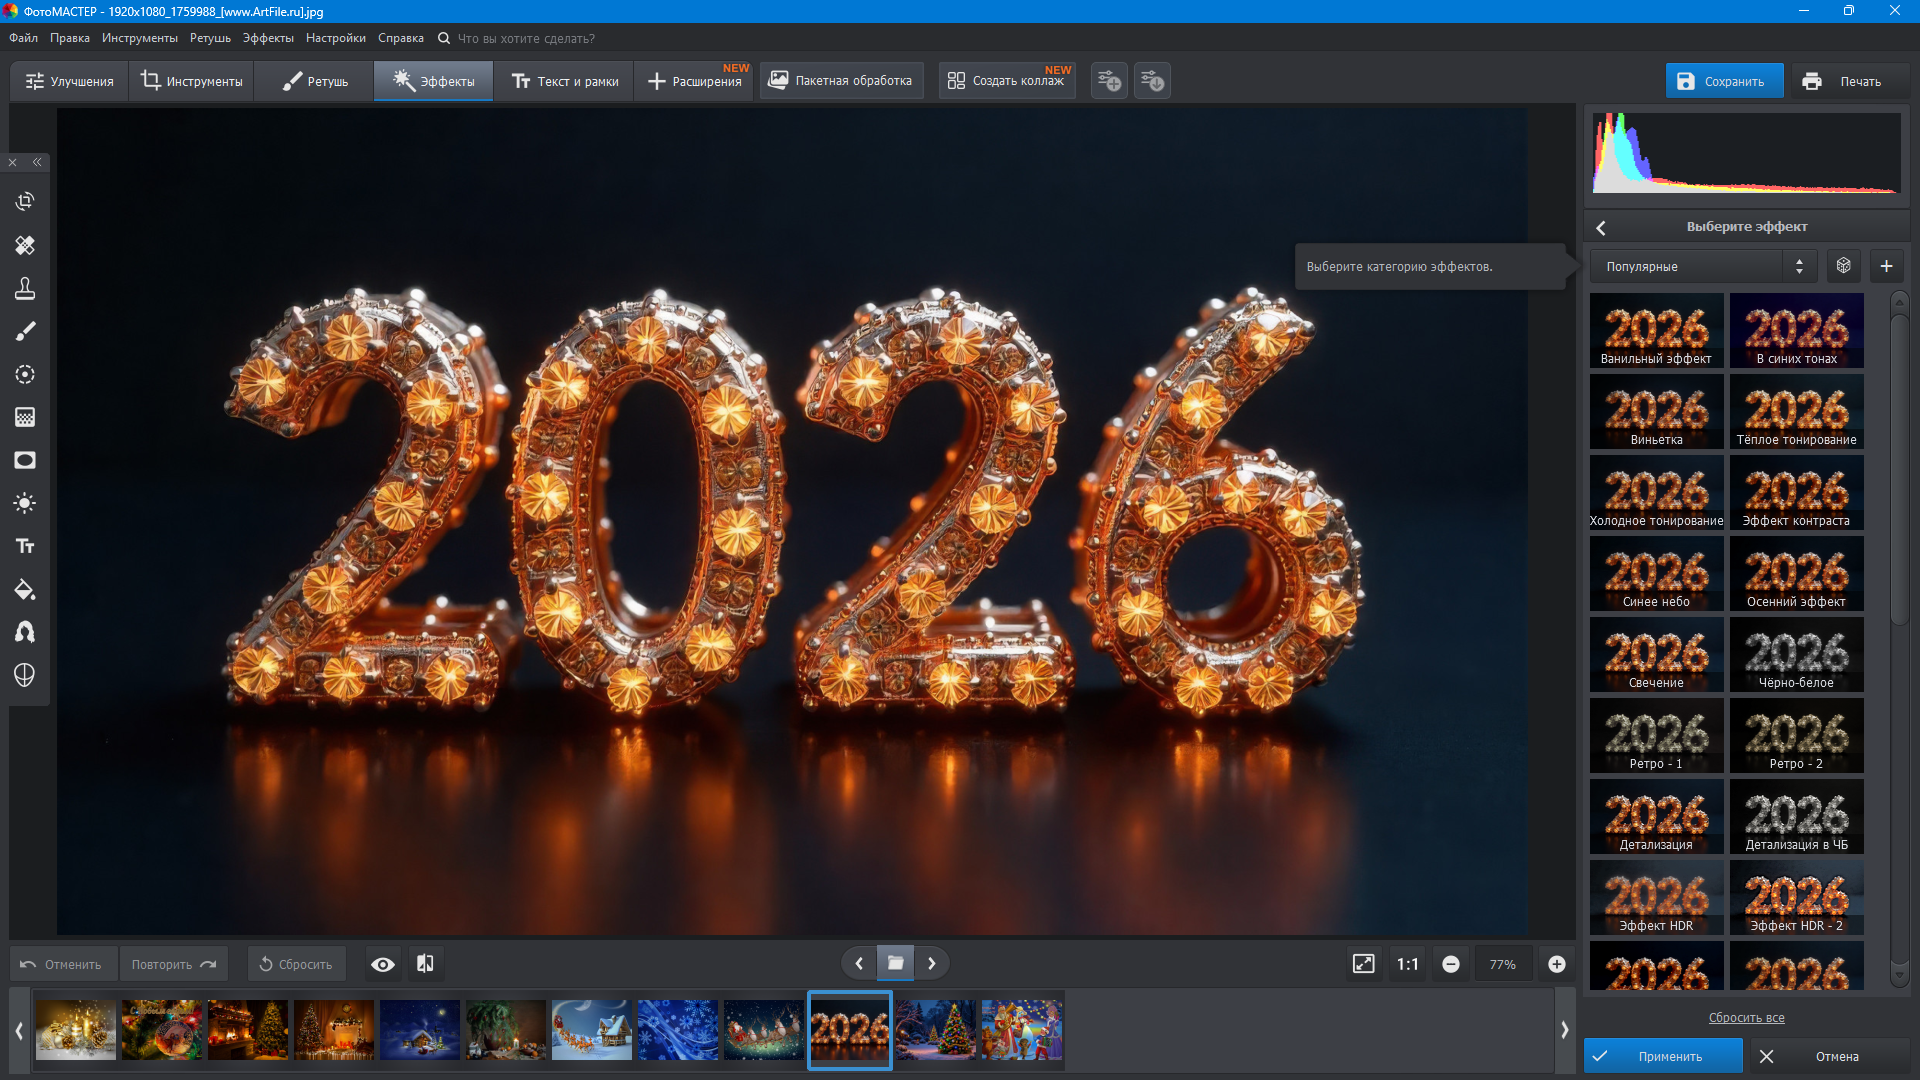The width and height of the screenshot is (1920, 1080).
Task: Select the stamp tool in left sidebar
Action: tap(25, 288)
